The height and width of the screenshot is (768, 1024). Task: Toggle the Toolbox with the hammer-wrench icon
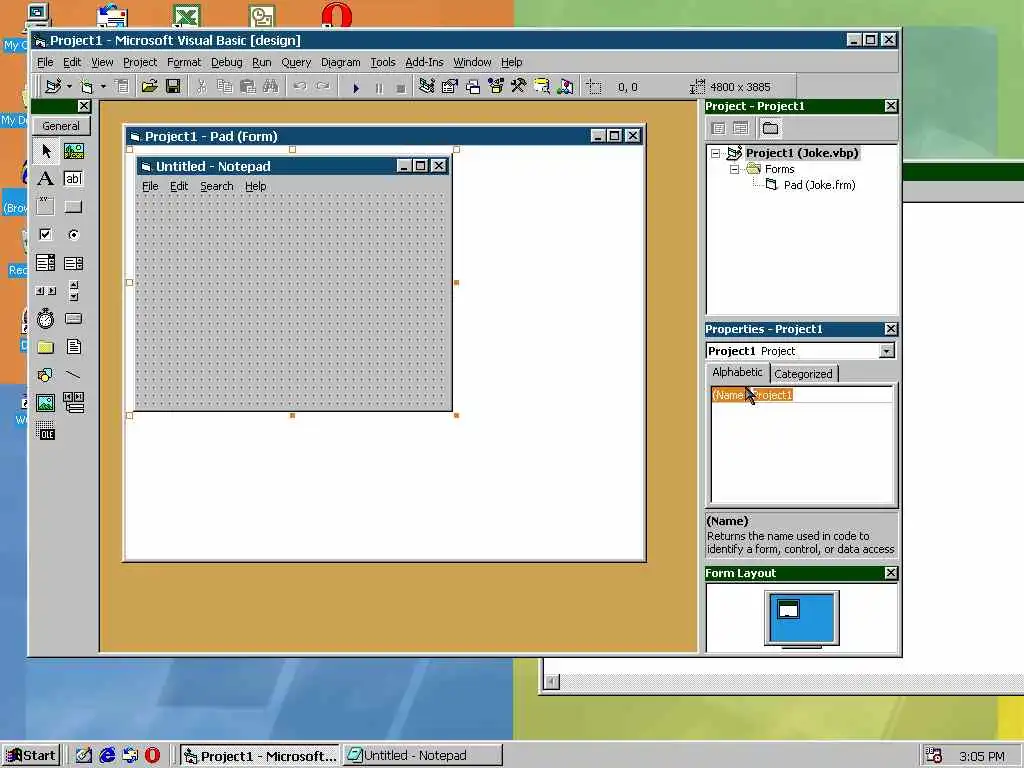tap(519, 86)
